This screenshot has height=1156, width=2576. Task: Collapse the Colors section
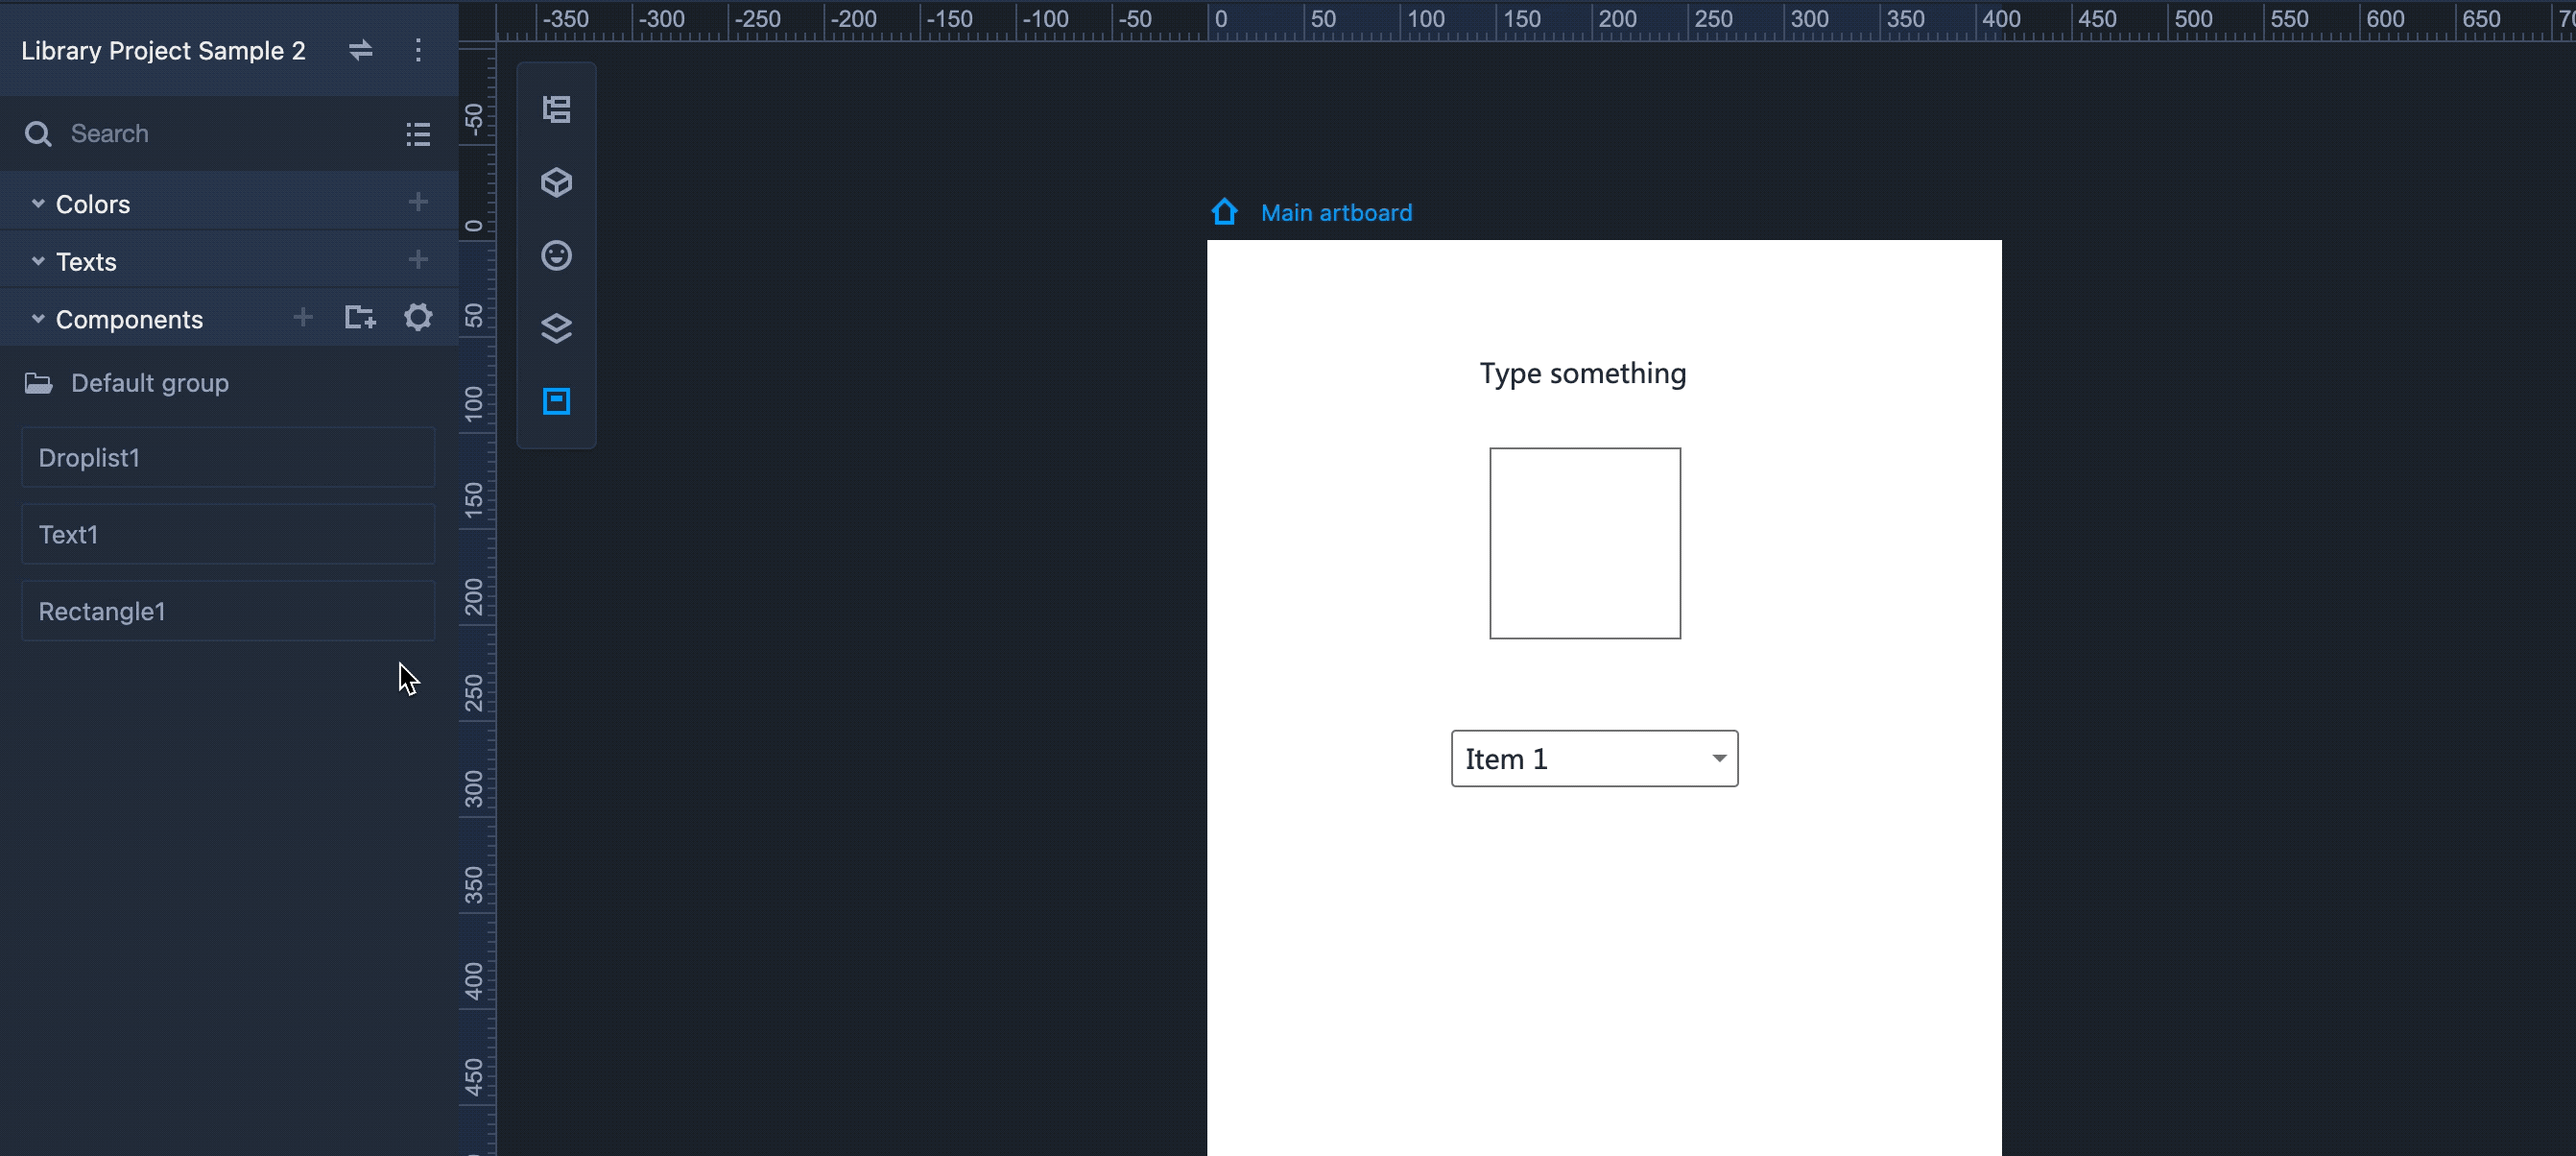click(38, 203)
